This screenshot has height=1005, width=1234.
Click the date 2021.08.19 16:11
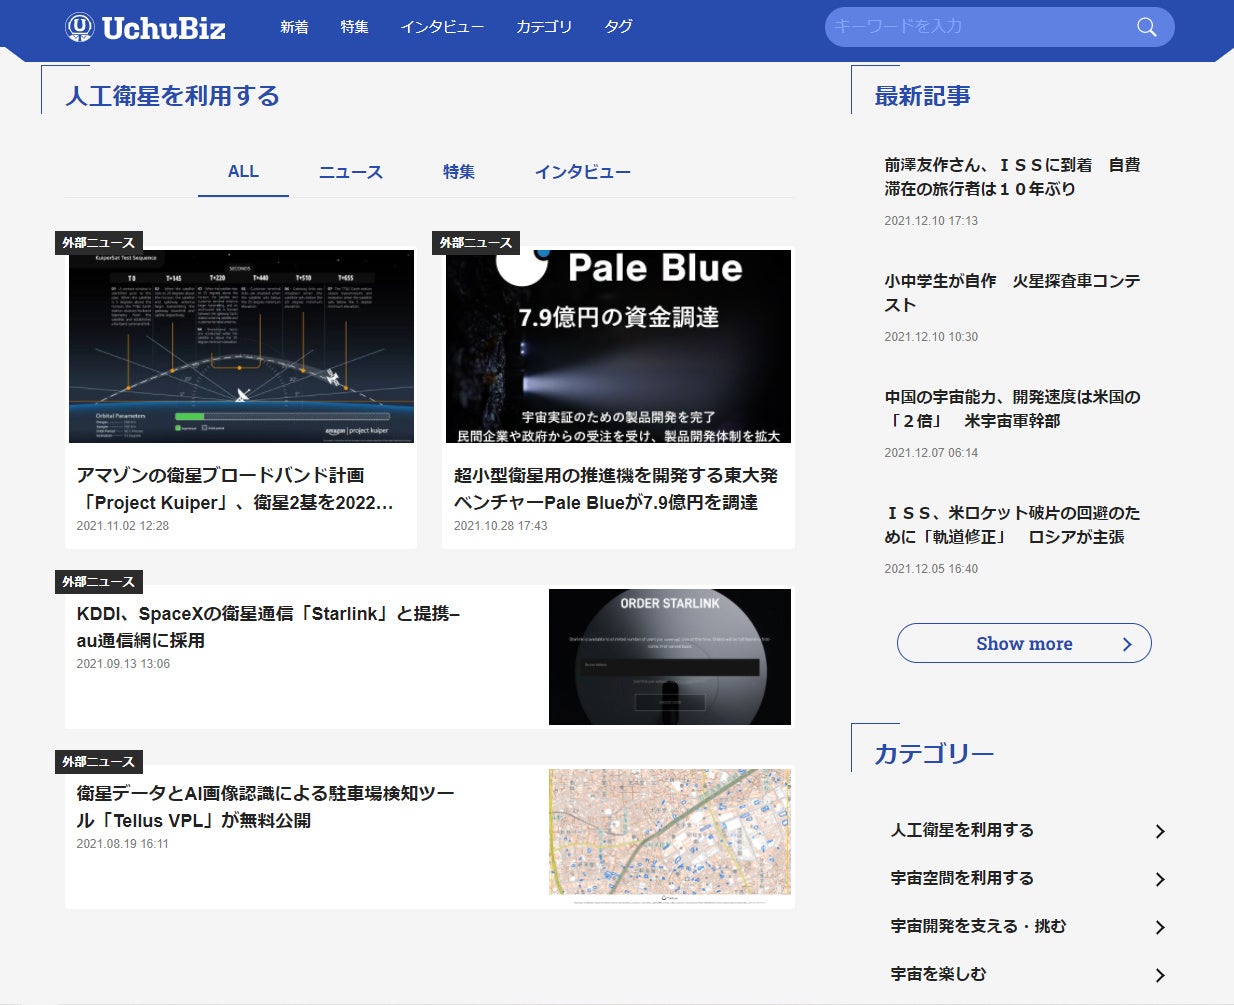click(123, 844)
